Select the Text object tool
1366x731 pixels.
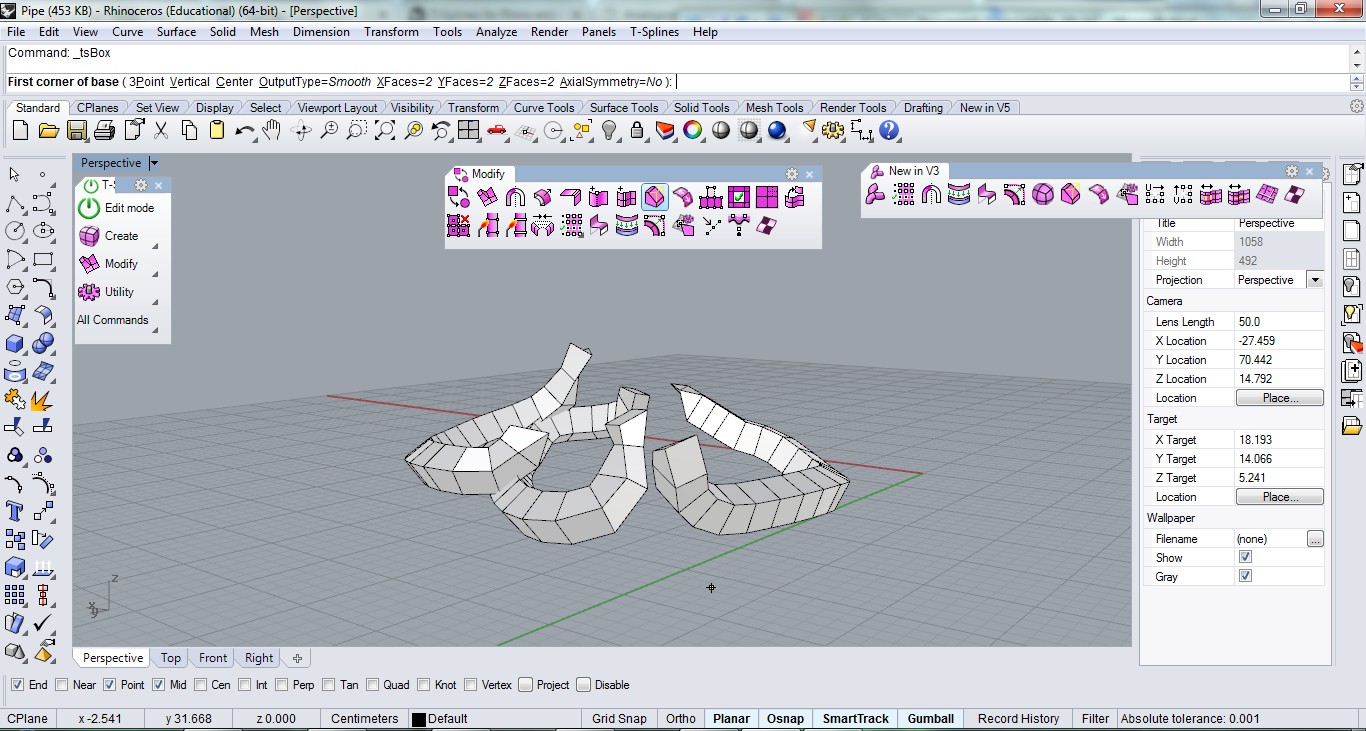pyautogui.click(x=15, y=511)
